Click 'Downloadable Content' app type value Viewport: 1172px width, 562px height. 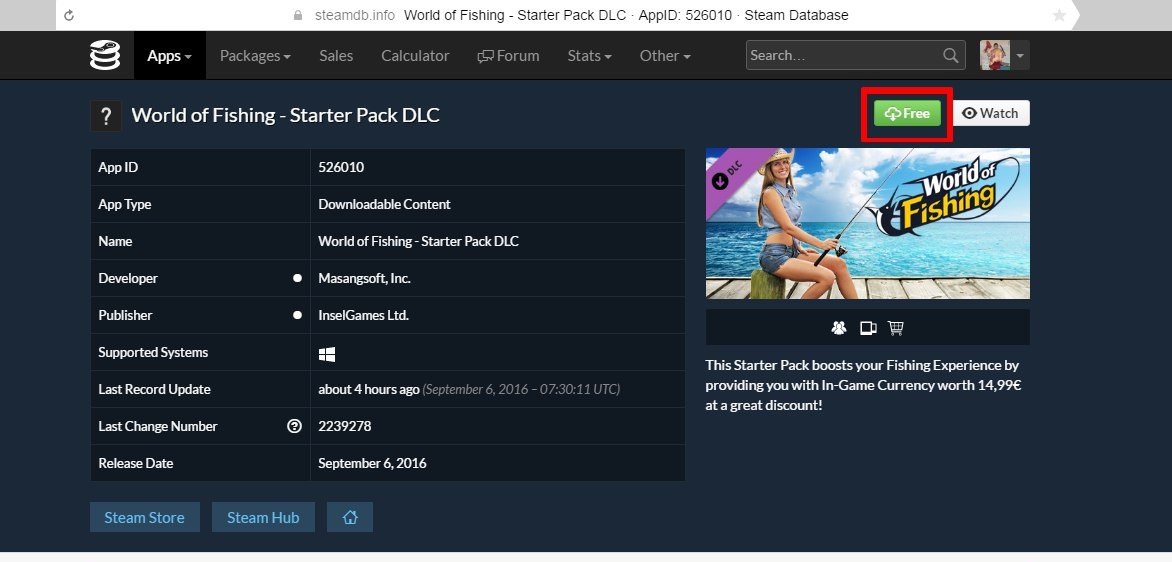(x=384, y=204)
